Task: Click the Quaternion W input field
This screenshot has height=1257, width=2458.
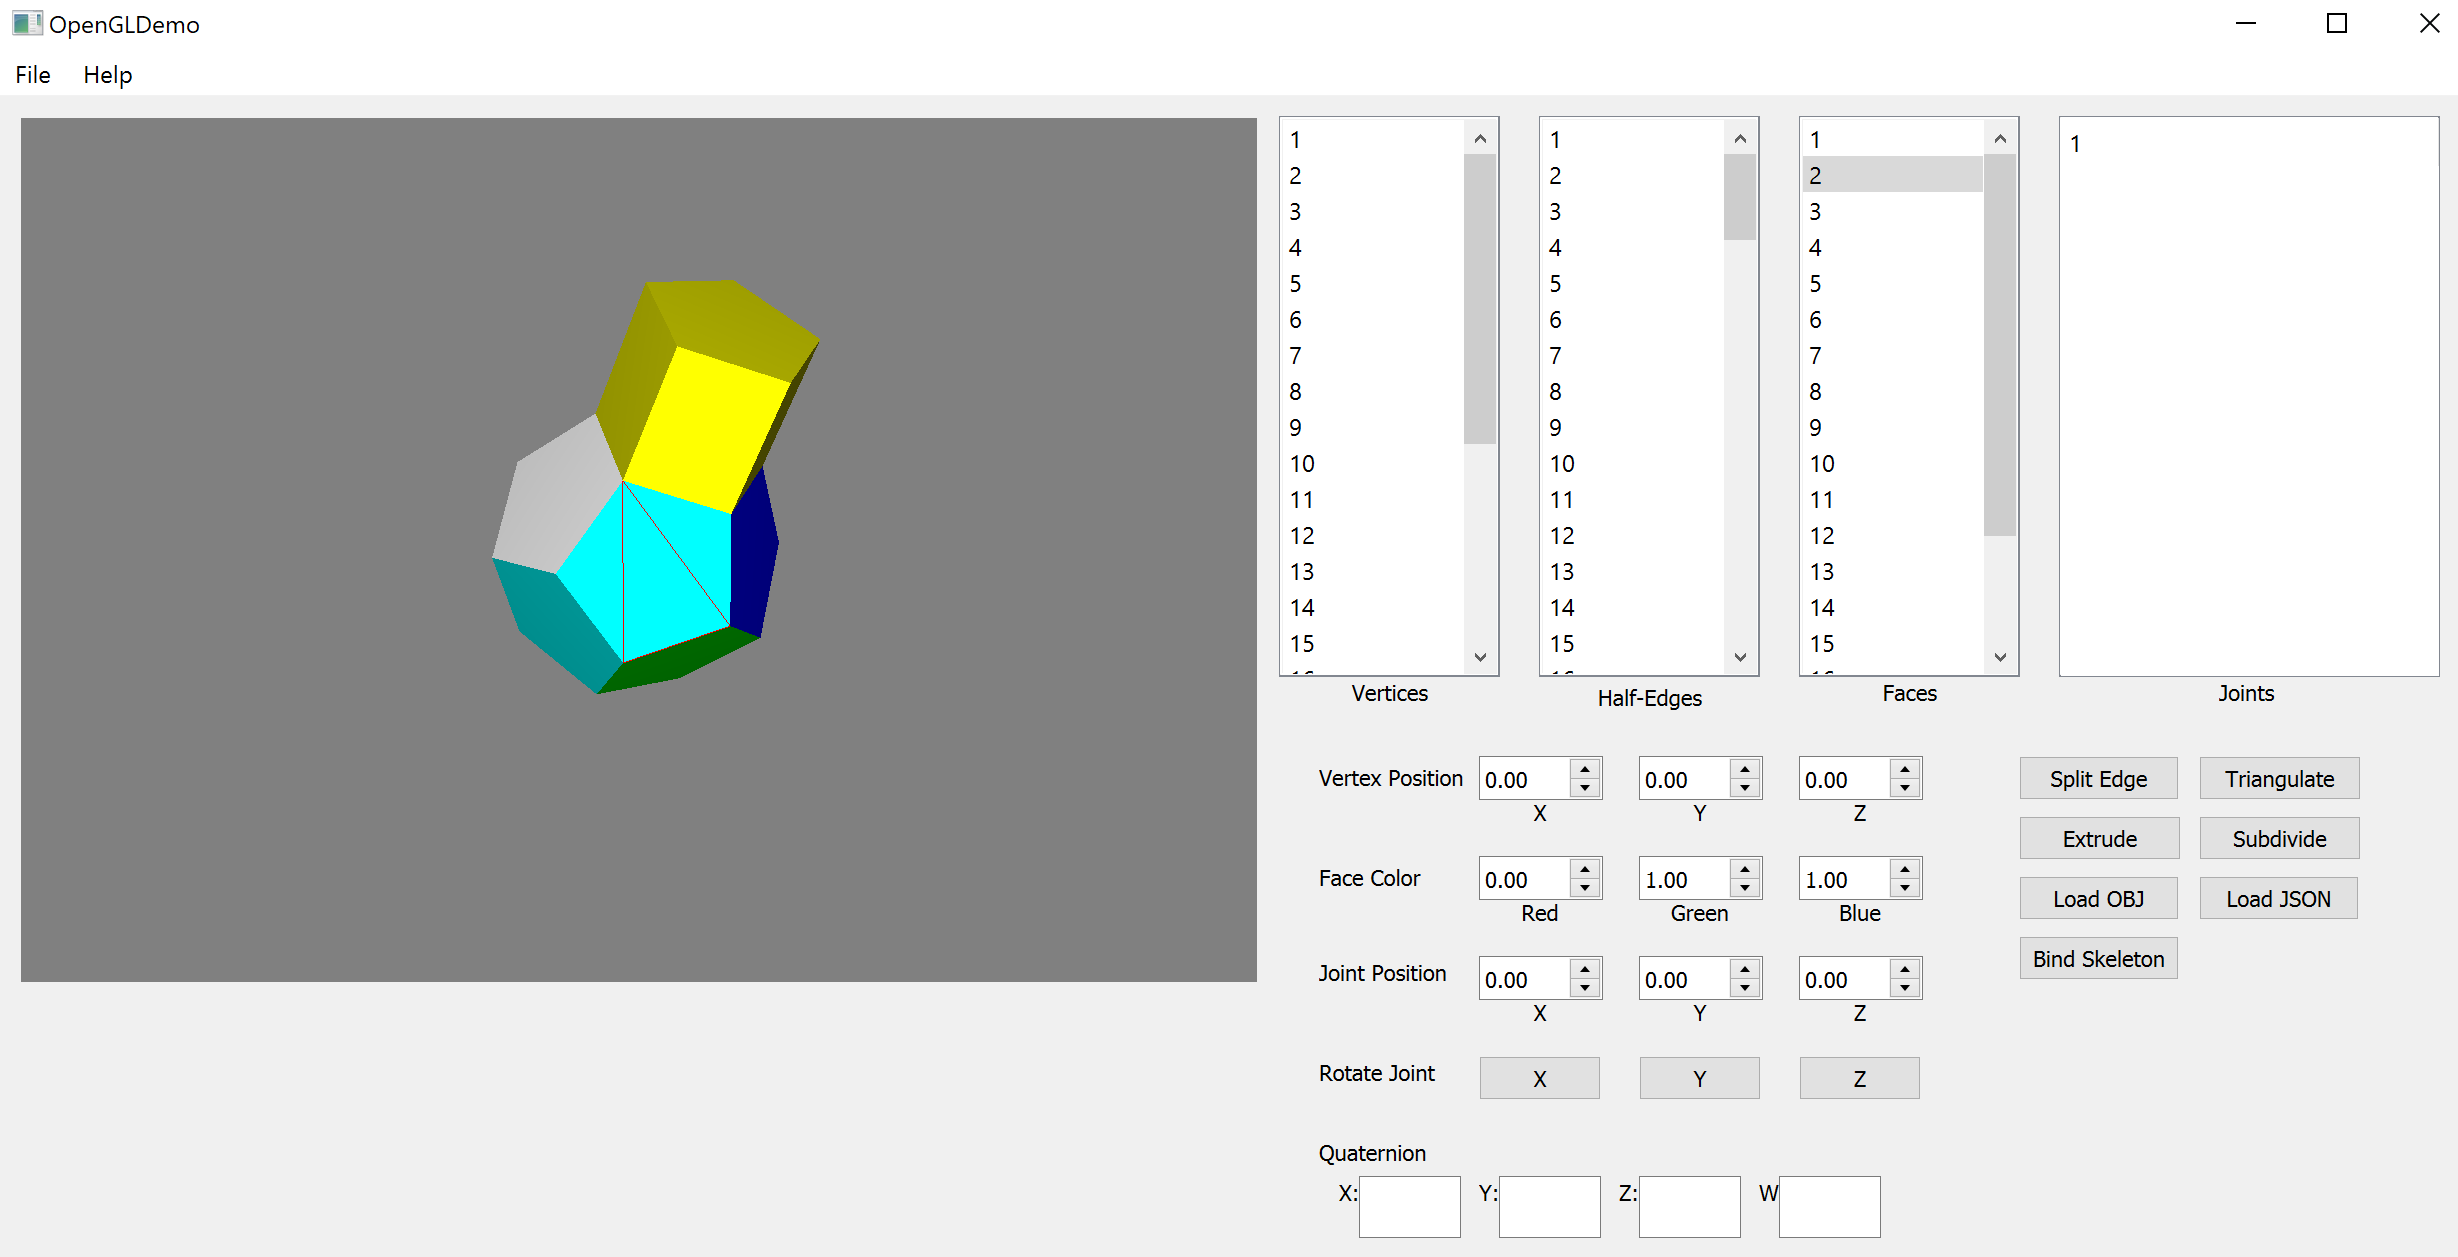Action: [1829, 1207]
